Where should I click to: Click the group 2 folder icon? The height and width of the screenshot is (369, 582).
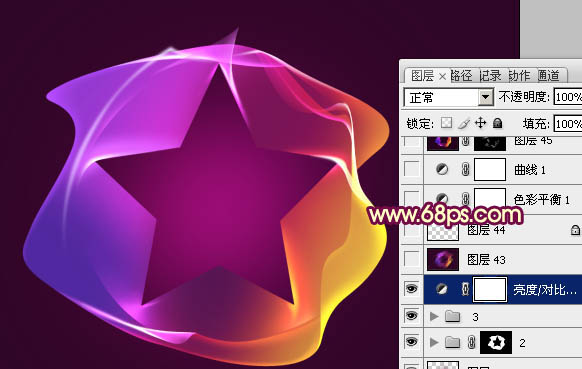coord(452,342)
